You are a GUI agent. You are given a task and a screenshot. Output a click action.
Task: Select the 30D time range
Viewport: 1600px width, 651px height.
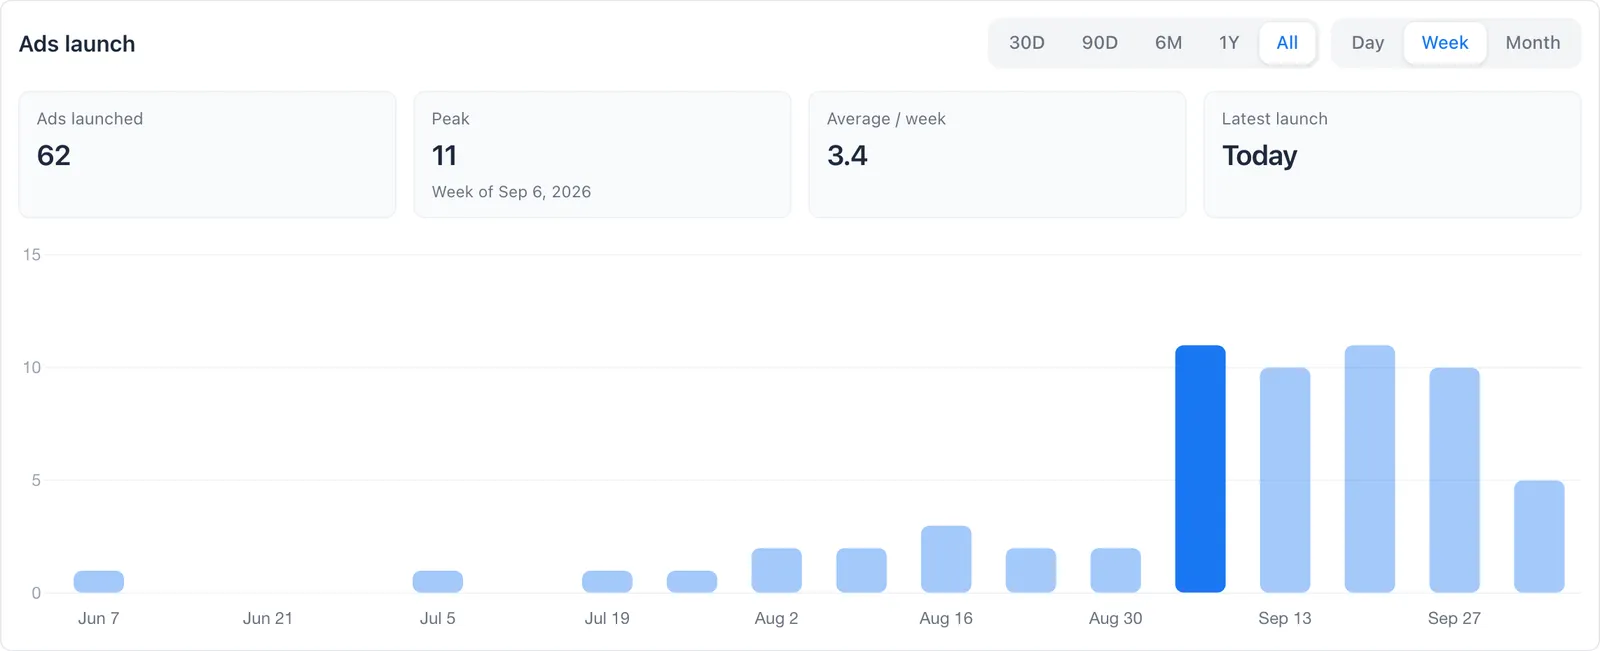coord(1026,43)
